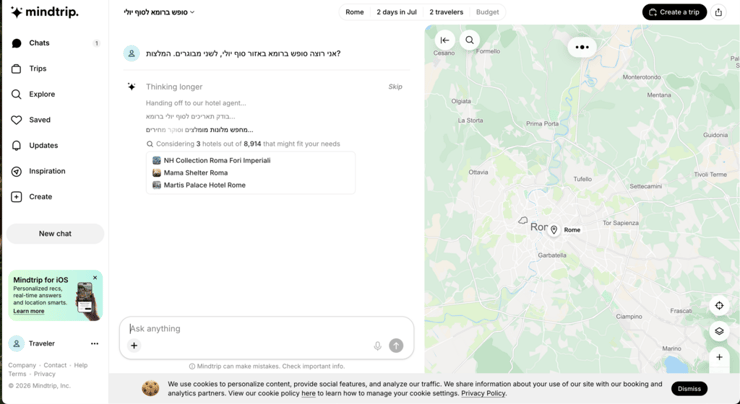
Task: Dismiss the cookie notice
Action: (x=689, y=389)
